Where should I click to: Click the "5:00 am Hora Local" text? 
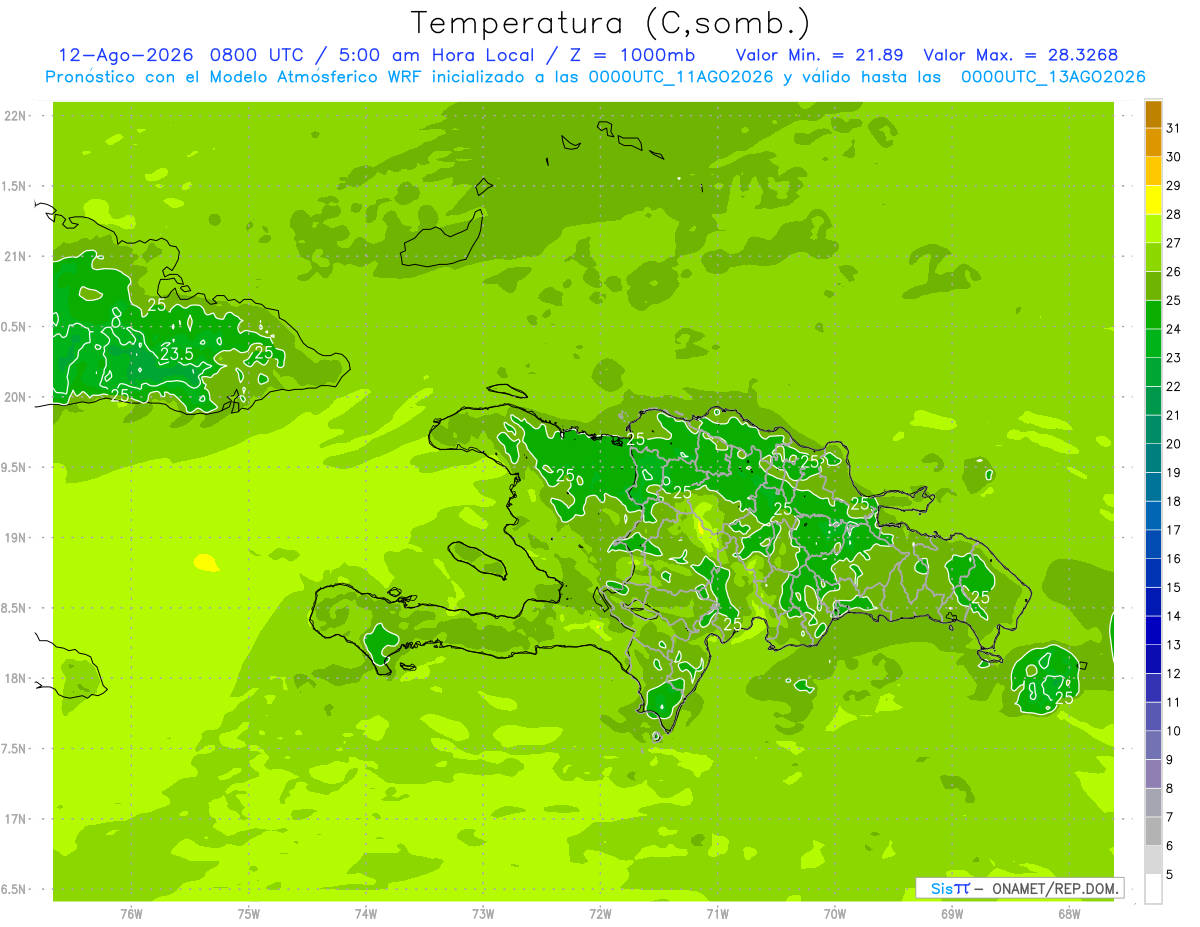tap(439, 55)
